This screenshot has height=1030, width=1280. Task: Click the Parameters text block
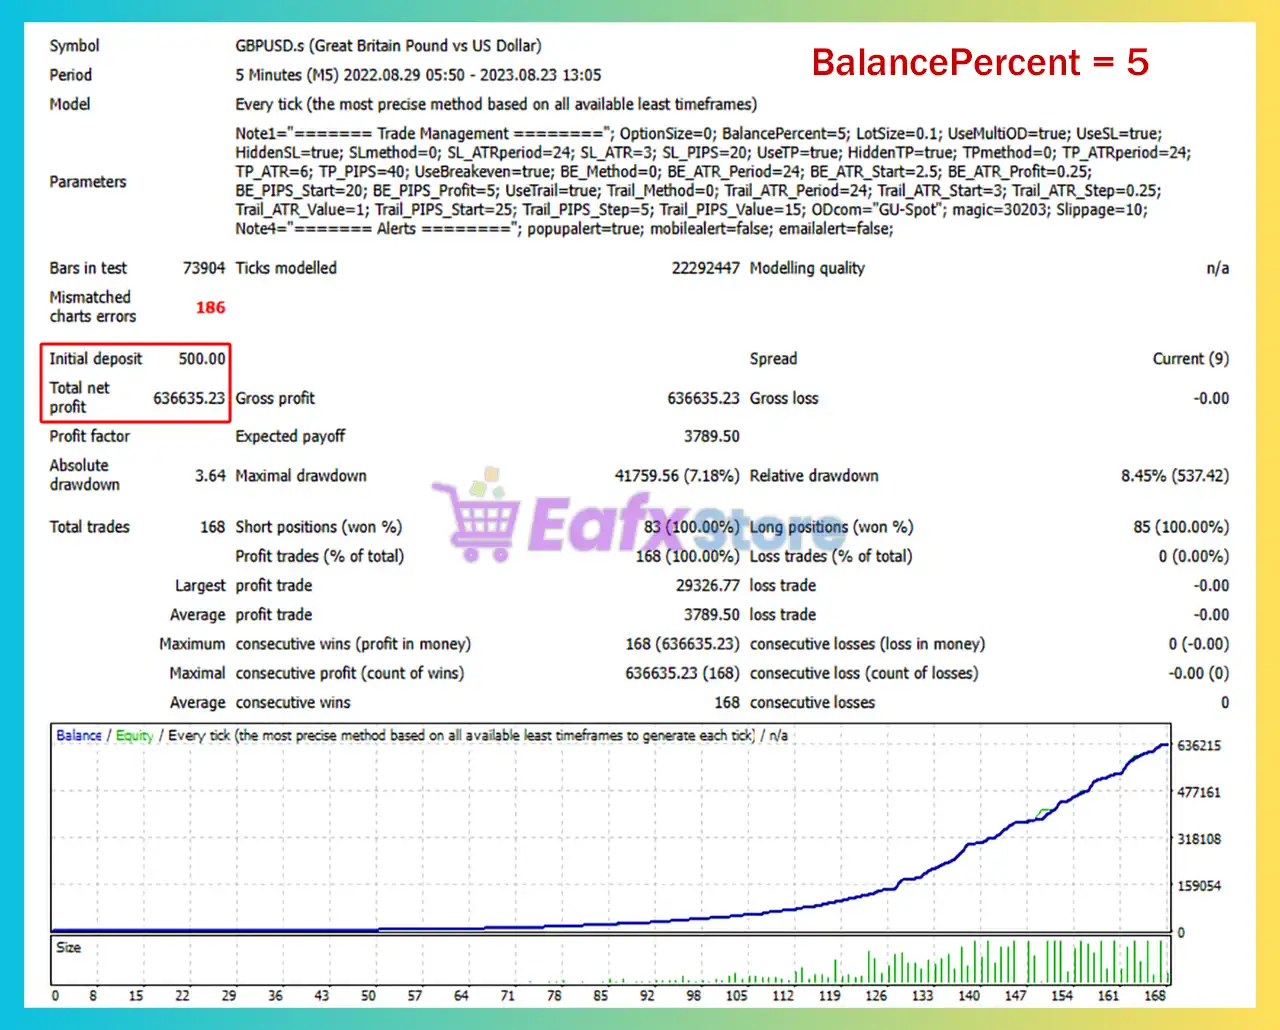[712, 181]
